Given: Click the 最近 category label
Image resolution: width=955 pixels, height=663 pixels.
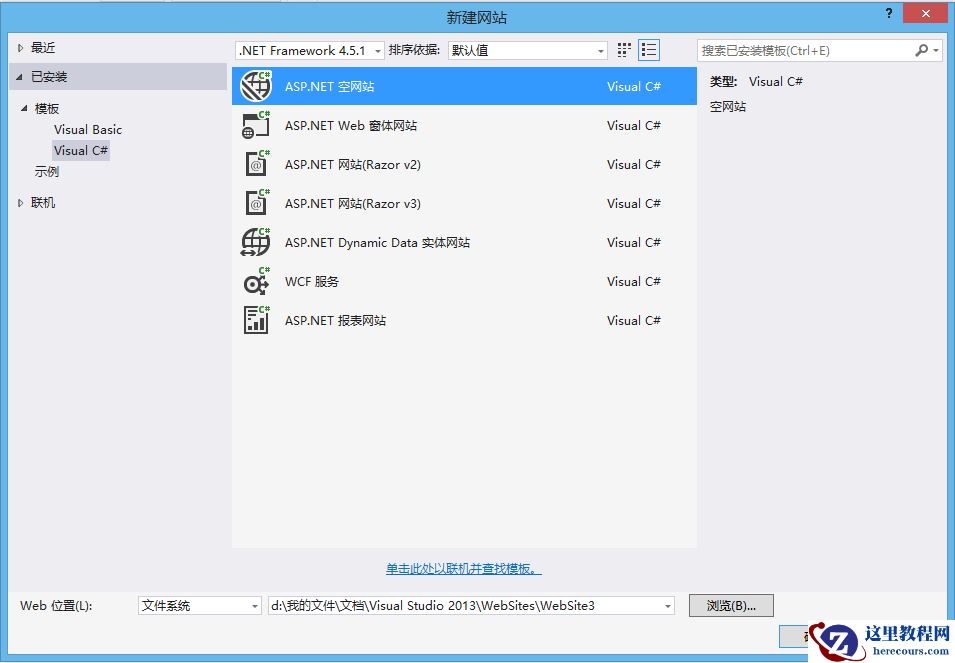Looking at the screenshot, I should click(x=43, y=47).
